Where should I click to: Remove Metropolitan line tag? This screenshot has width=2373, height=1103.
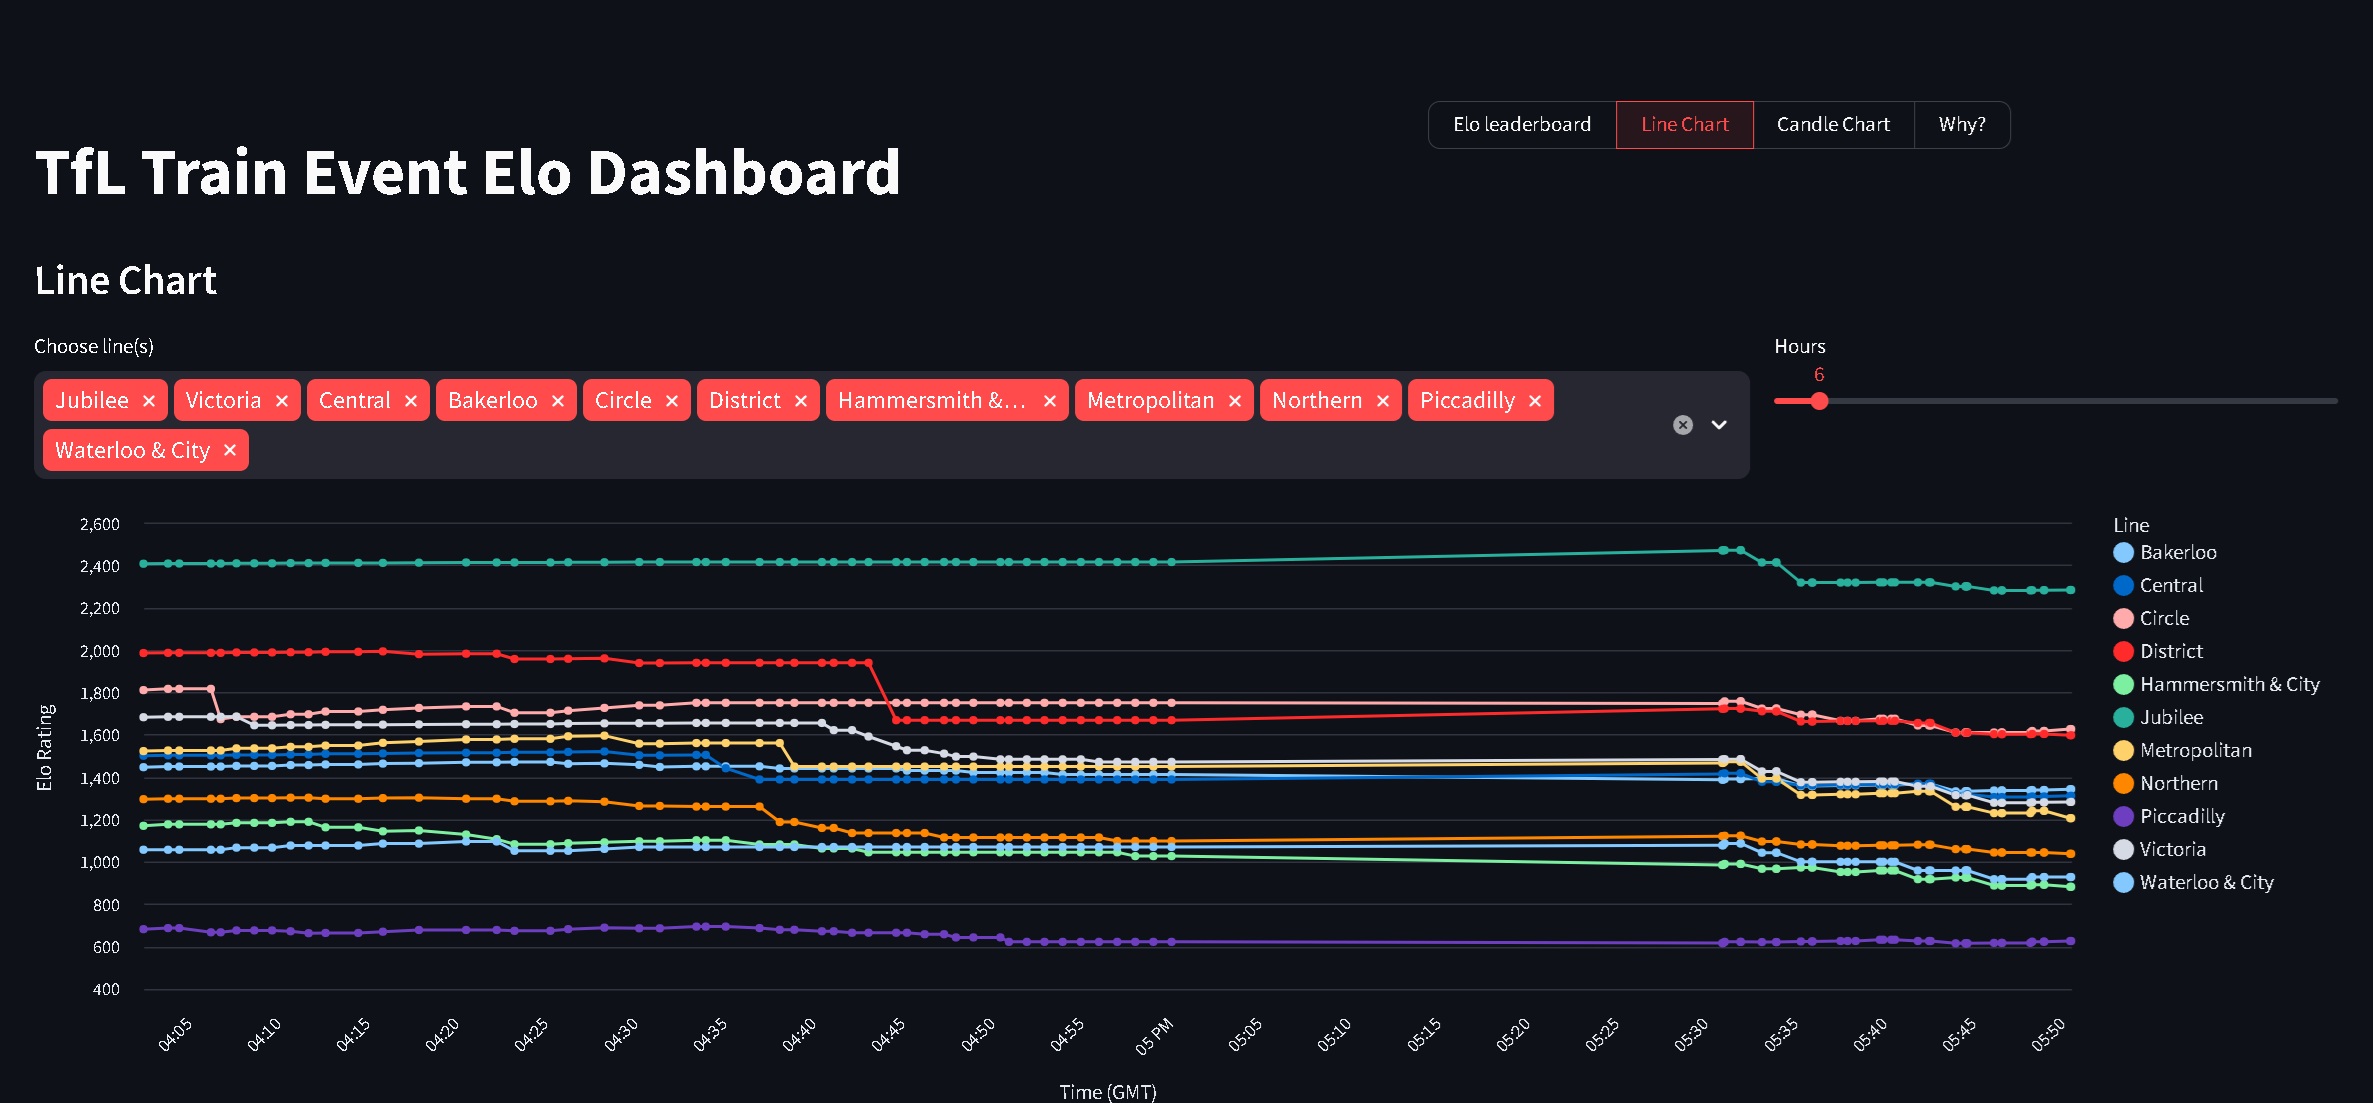click(x=1235, y=401)
